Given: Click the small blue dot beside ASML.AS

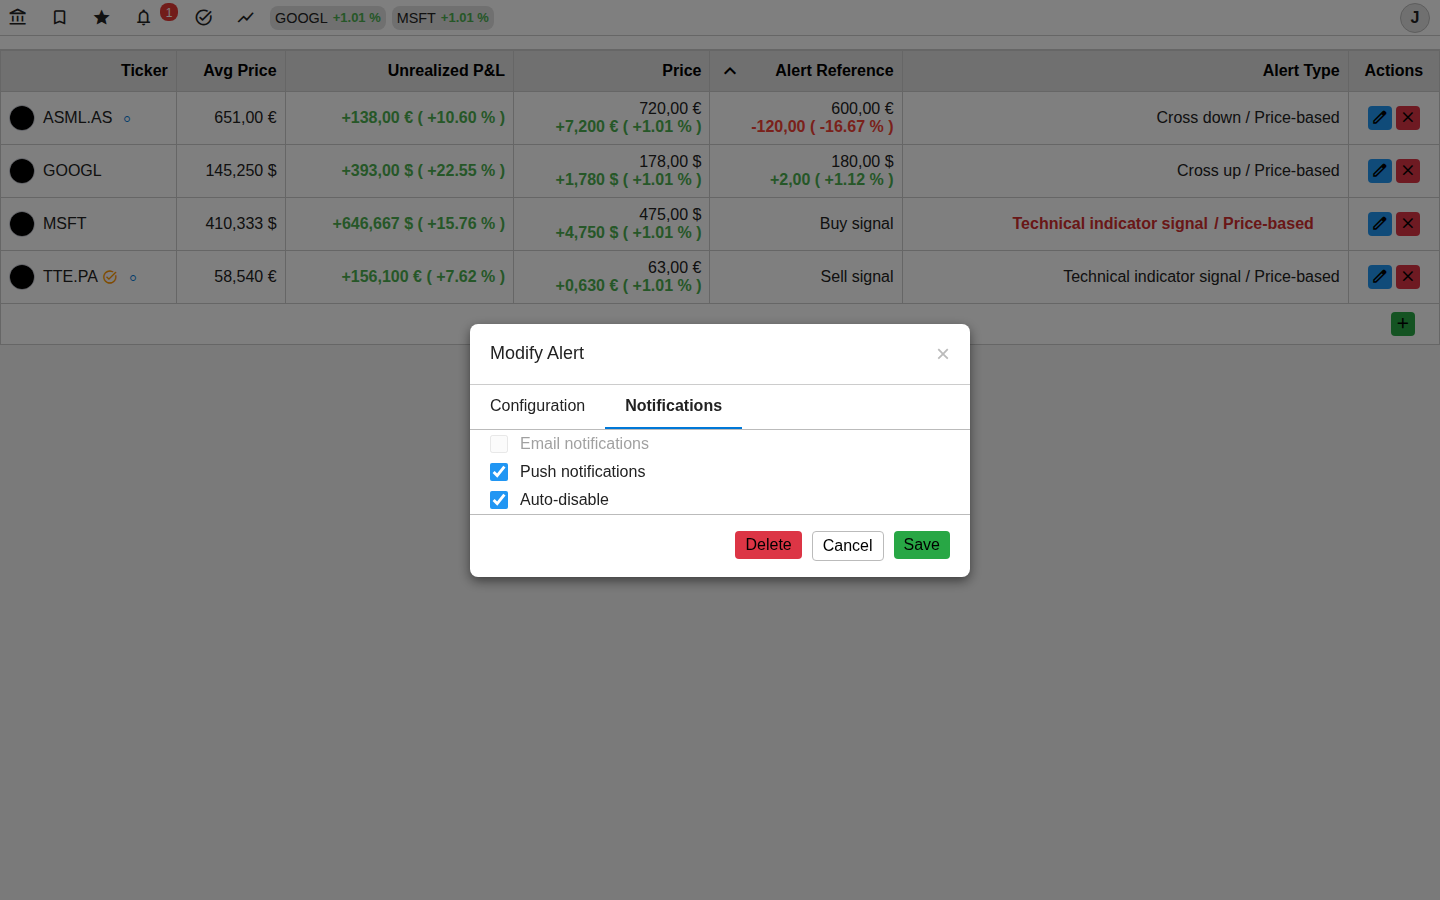Looking at the screenshot, I should point(127,119).
